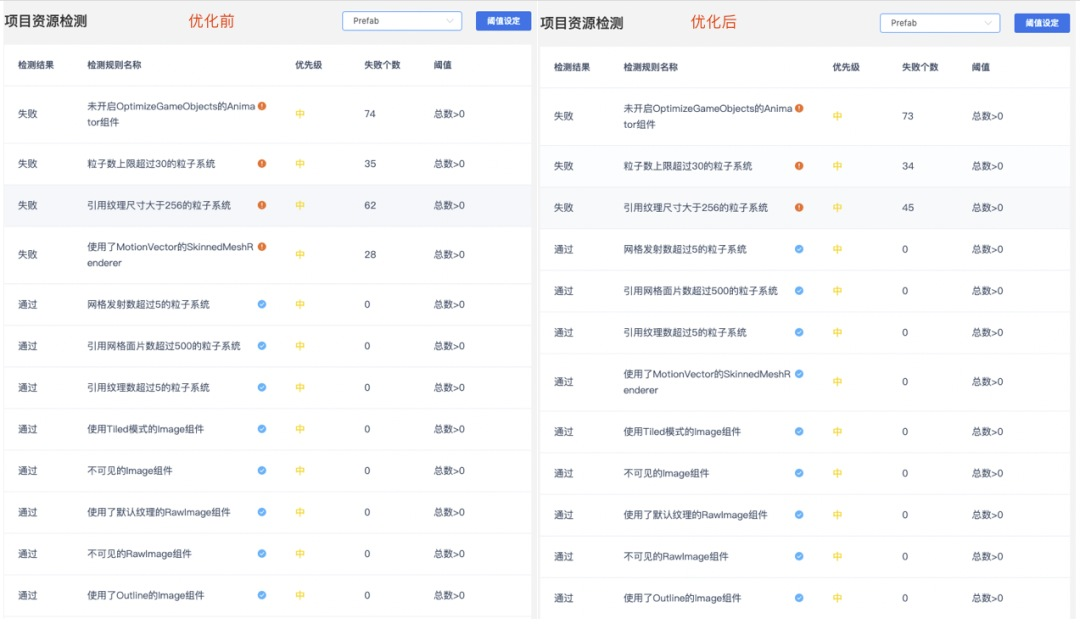Click rule name 引用纹理尺寸大于256的粒子系统 in 优化后 panel
The width and height of the screenshot is (1080, 624).
tap(696, 207)
